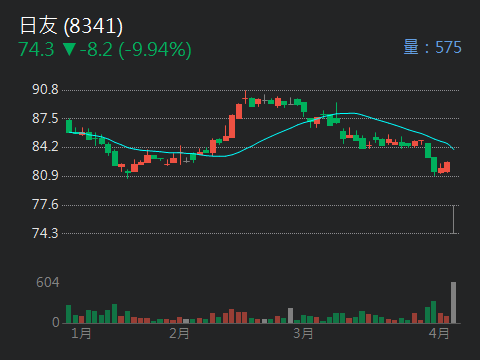The width and height of the screenshot is (480, 360).
Task: Click the volume label 量：575
Action: tap(432, 47)
